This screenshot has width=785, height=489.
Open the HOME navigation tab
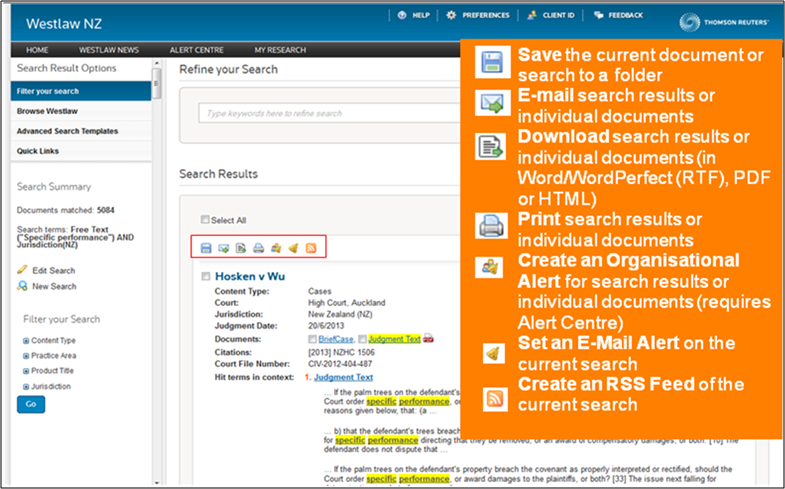37,50
